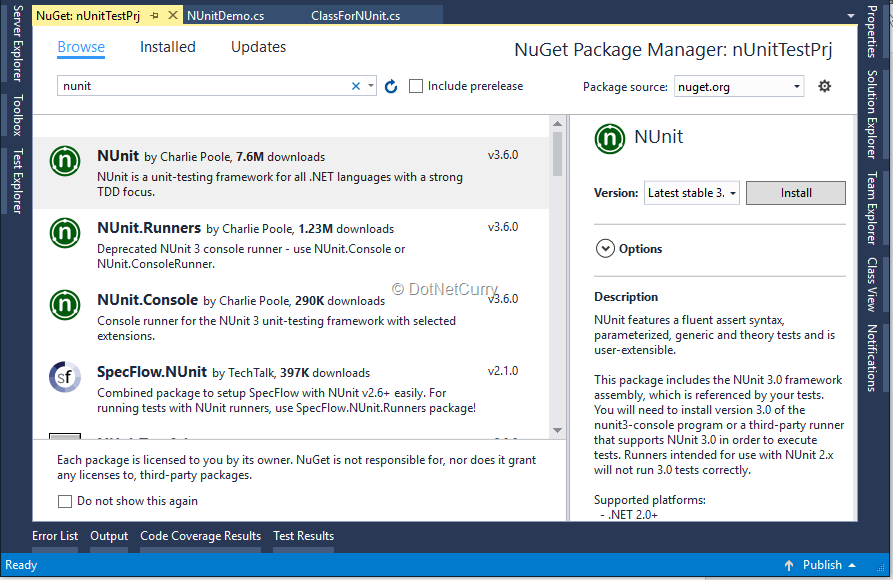Click the SpecFlow.NUnit package icon
Image resolution: width=893 pixels, height=580 pixels.
(x=65, y=377)
